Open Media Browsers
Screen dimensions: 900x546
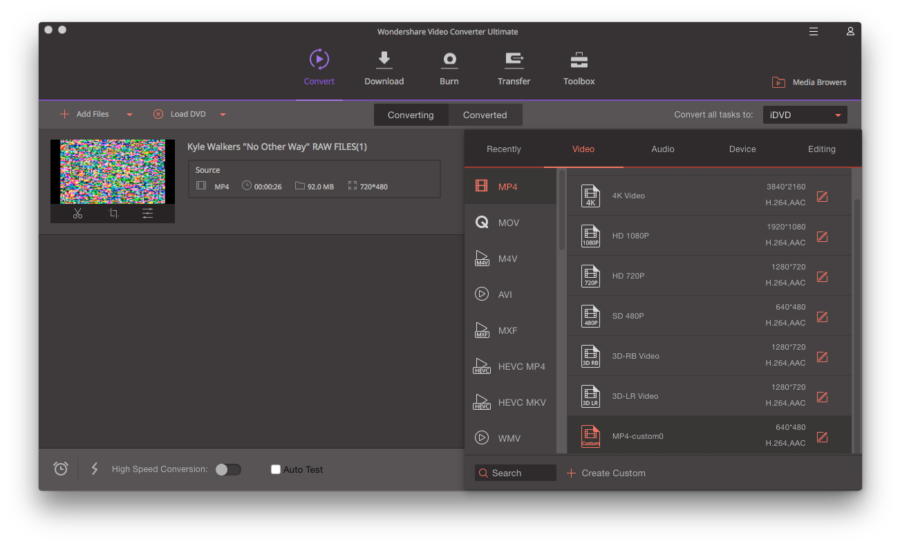[x=809, y=82]
